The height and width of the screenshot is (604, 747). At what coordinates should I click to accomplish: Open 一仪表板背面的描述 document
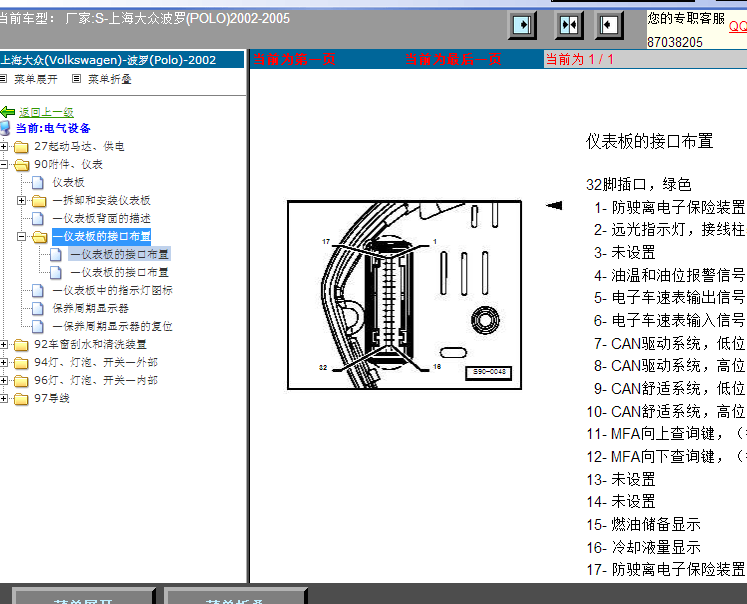[101, 219]
